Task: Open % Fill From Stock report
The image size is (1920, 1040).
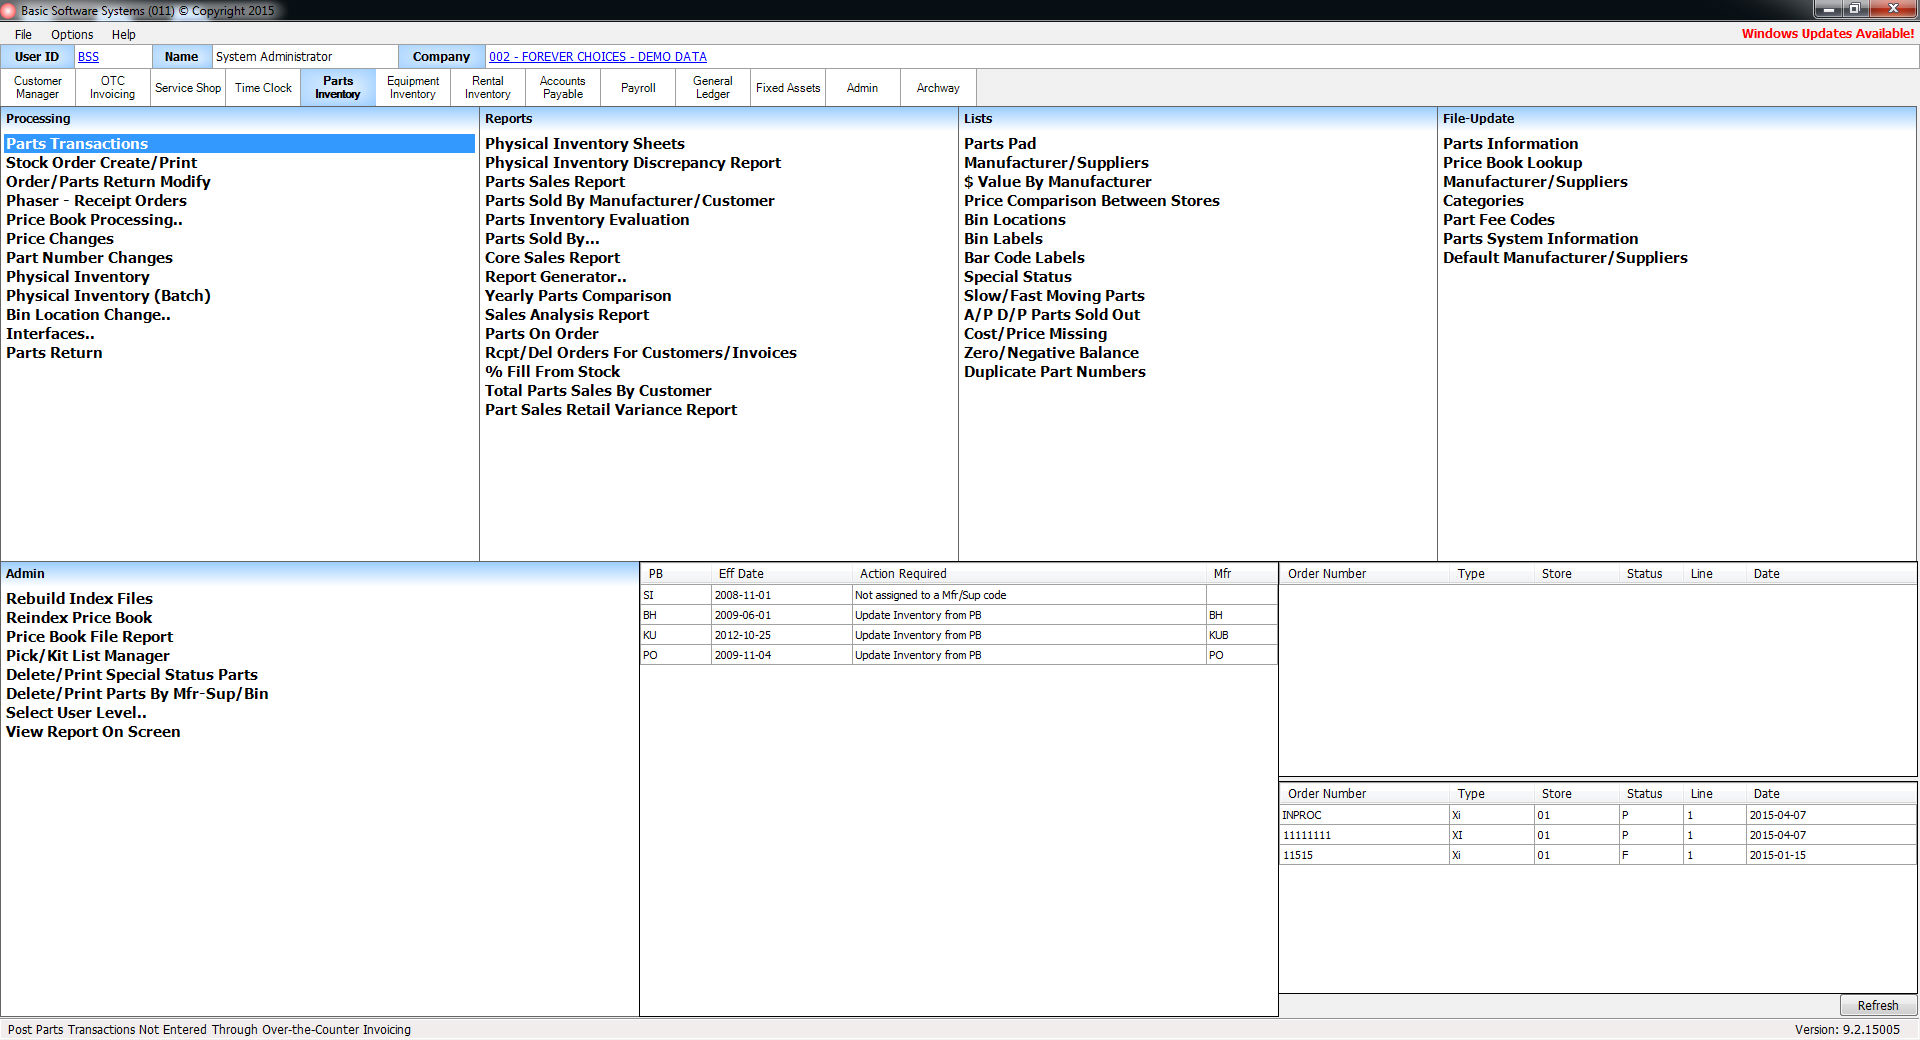Action: click(552, 372)
